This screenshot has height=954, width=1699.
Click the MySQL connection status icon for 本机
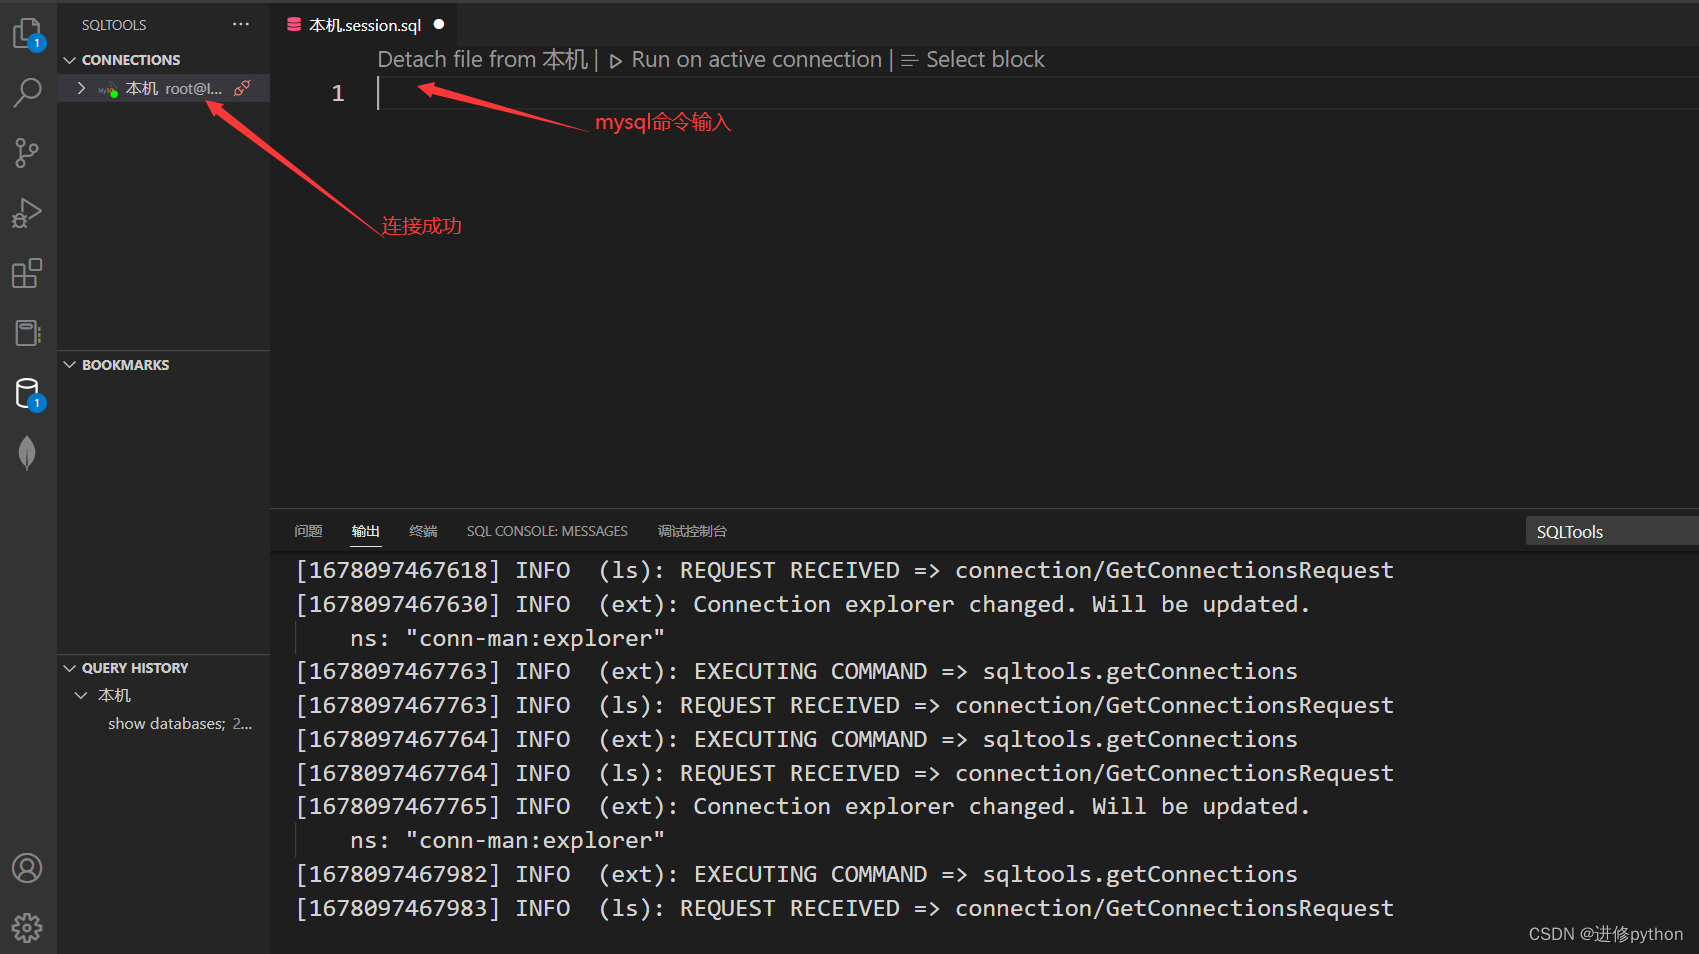click(109, 89)
